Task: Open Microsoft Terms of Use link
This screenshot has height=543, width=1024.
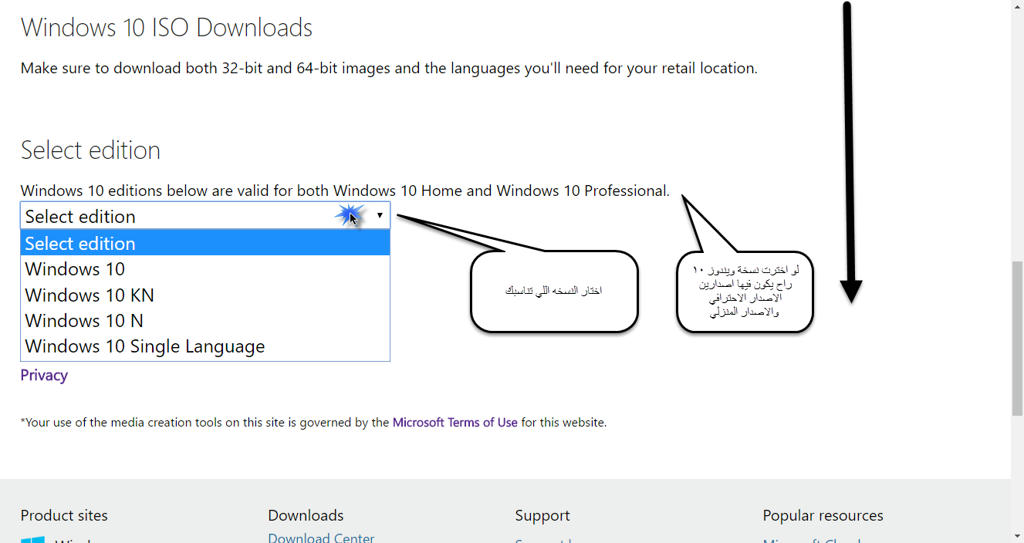Action: coord(455,422)
